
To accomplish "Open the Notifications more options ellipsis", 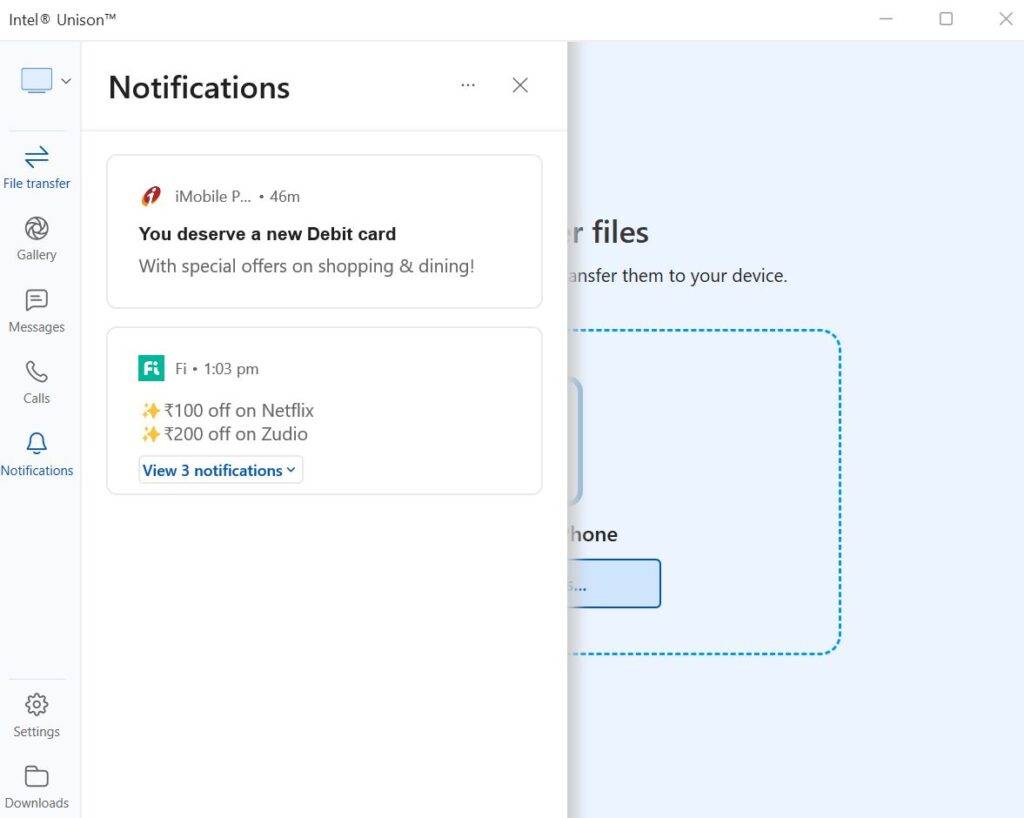I will 468,85.
